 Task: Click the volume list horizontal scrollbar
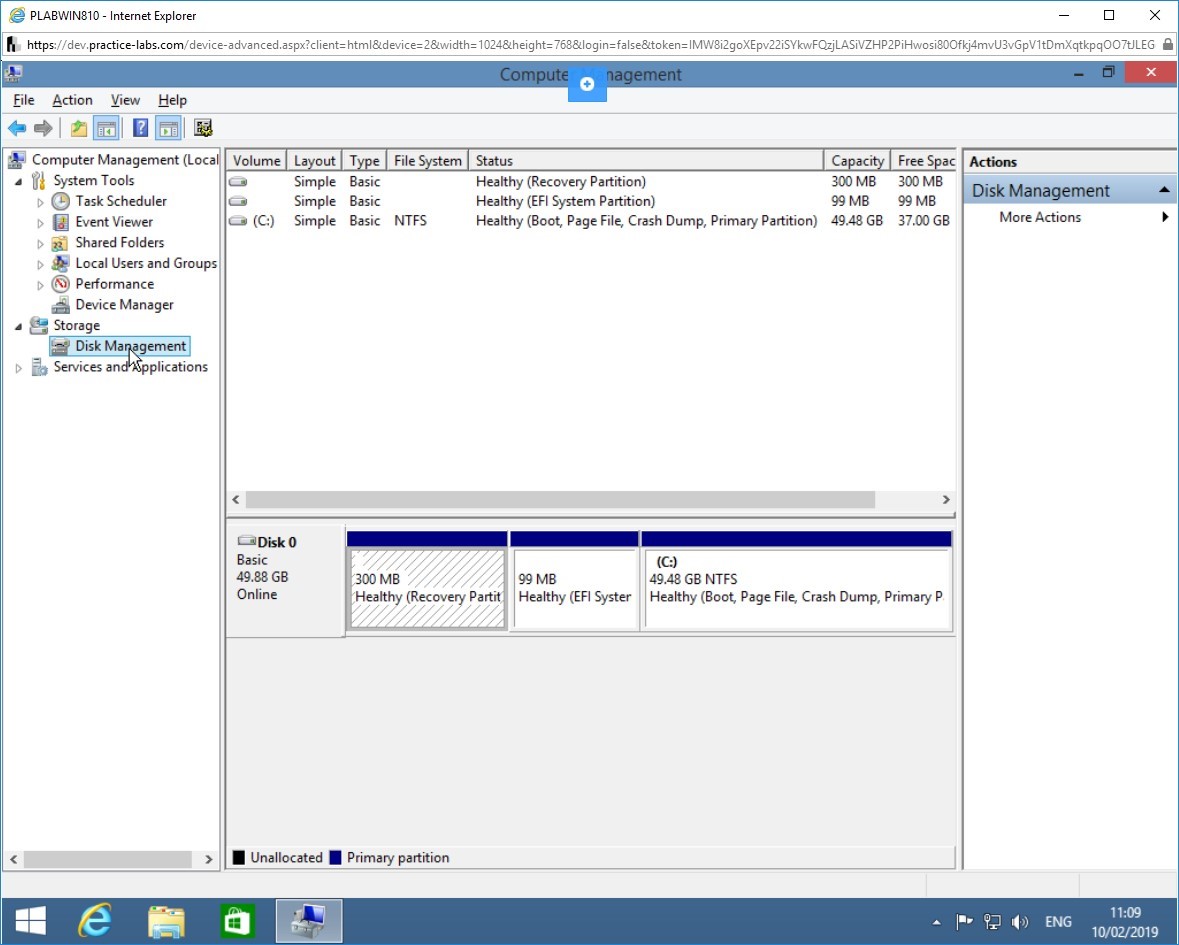[x=560, y=500]
